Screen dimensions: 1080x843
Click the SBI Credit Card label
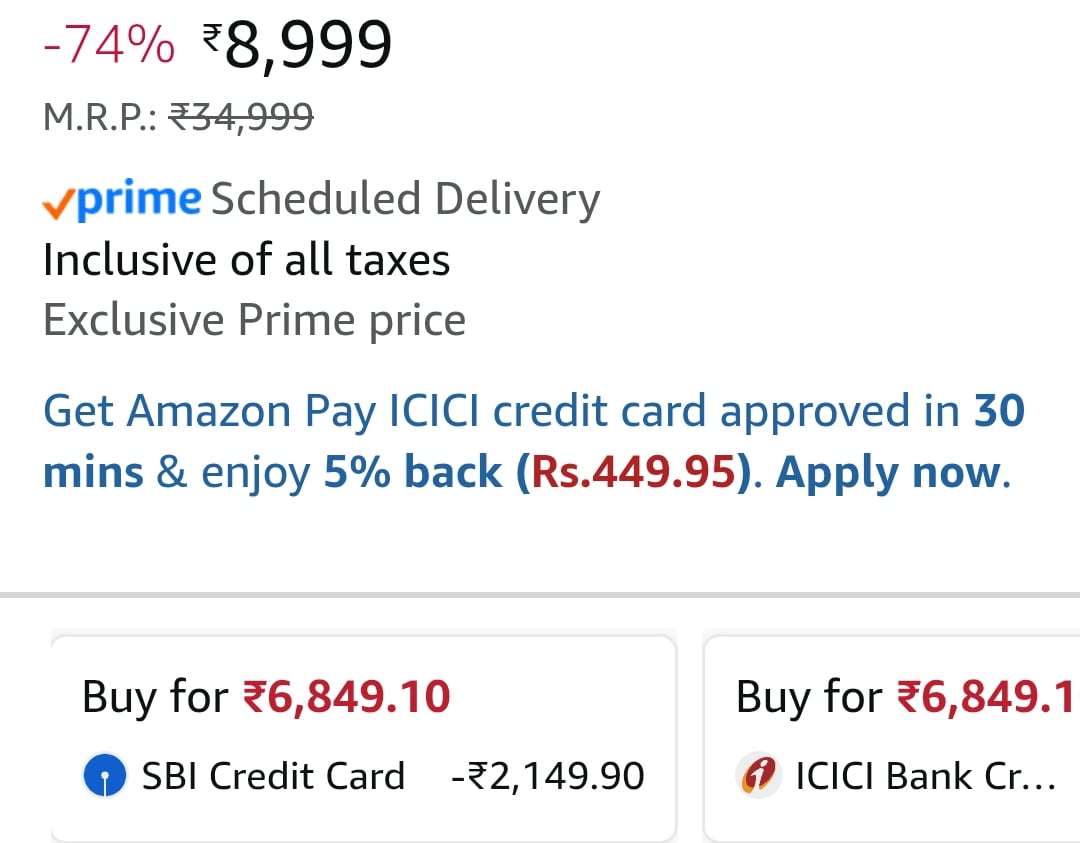tap(273, 776)
